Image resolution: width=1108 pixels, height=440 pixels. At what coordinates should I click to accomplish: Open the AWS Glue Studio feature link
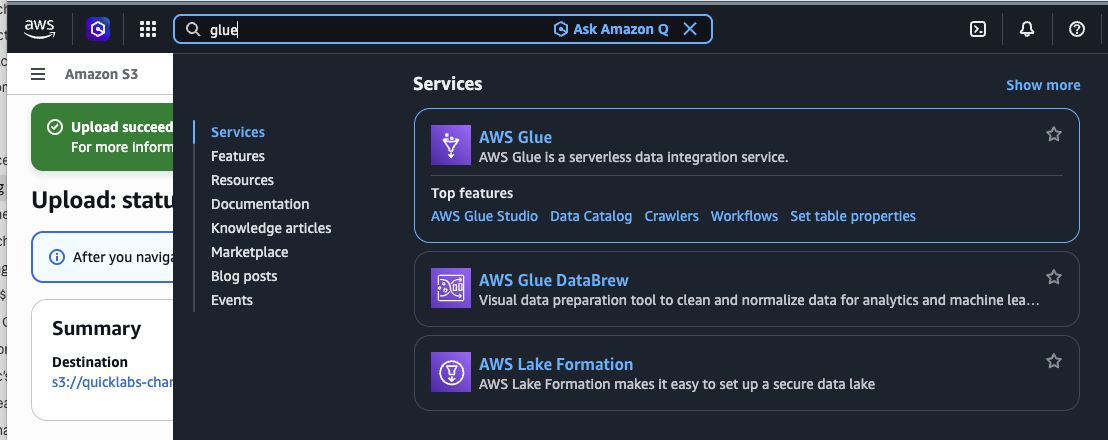point(484,216)
